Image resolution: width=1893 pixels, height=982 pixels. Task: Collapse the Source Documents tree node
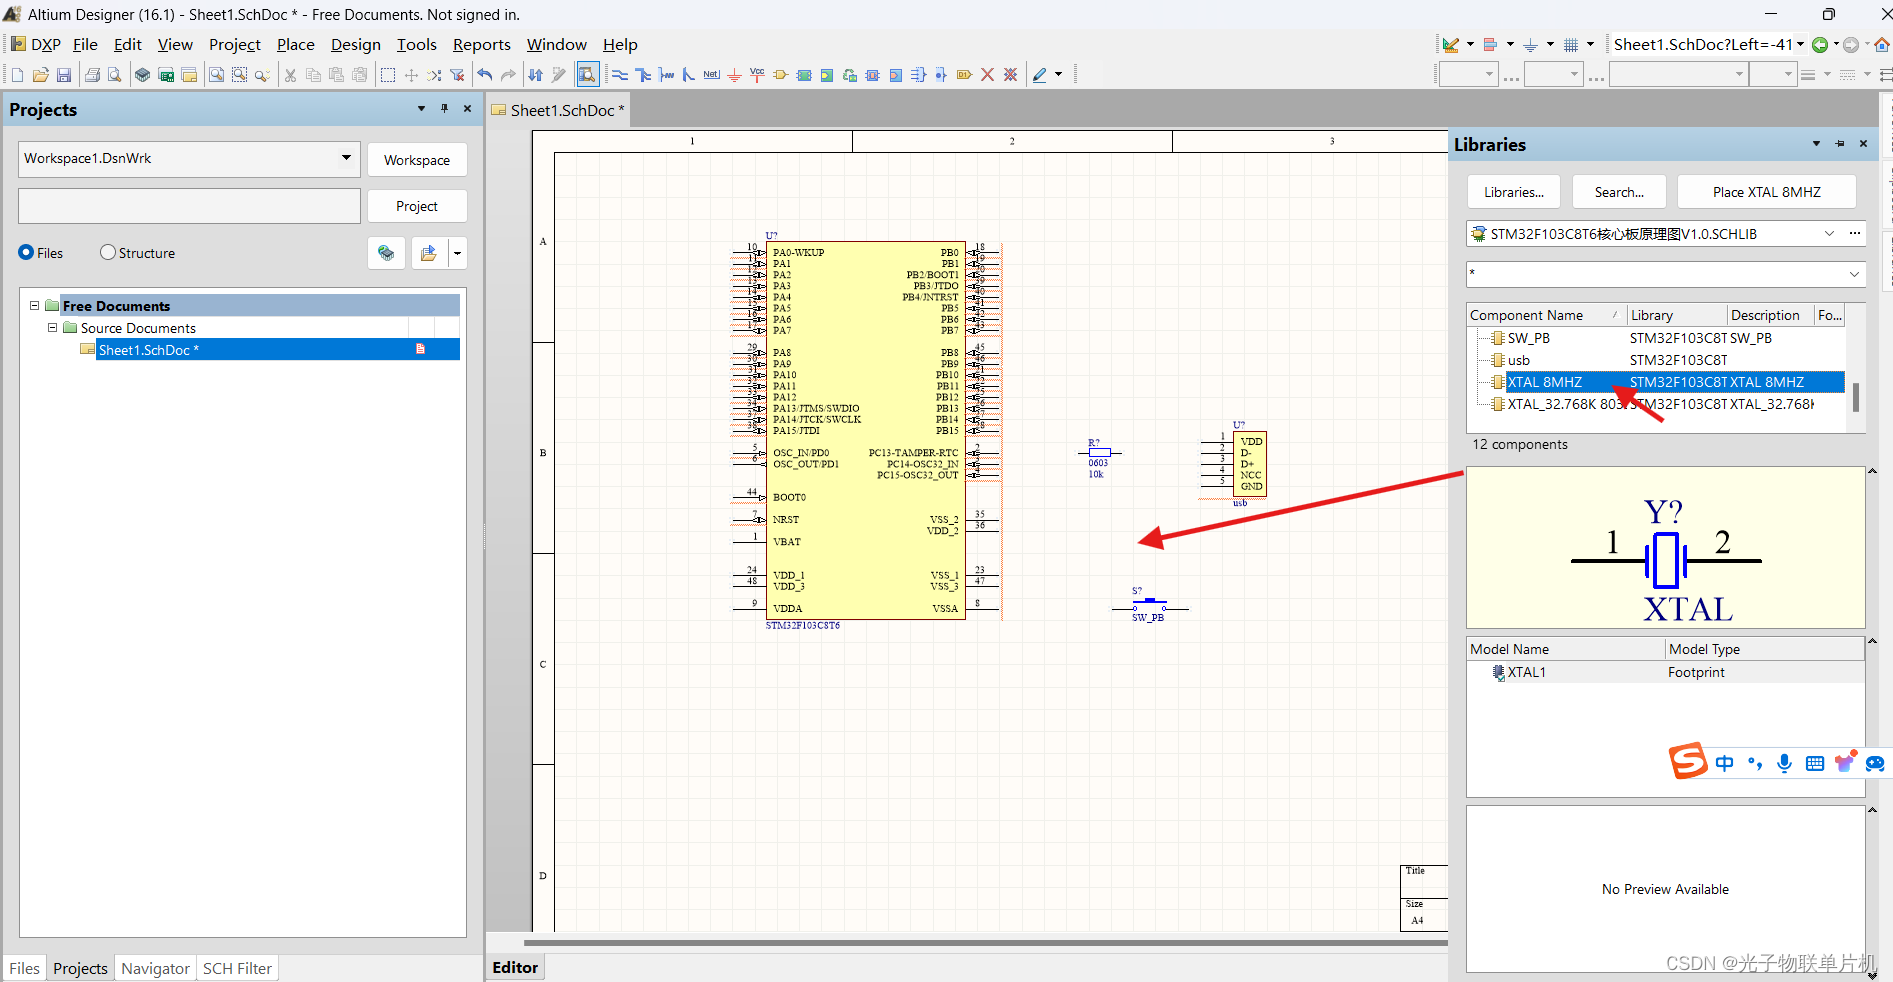[53, 328]
